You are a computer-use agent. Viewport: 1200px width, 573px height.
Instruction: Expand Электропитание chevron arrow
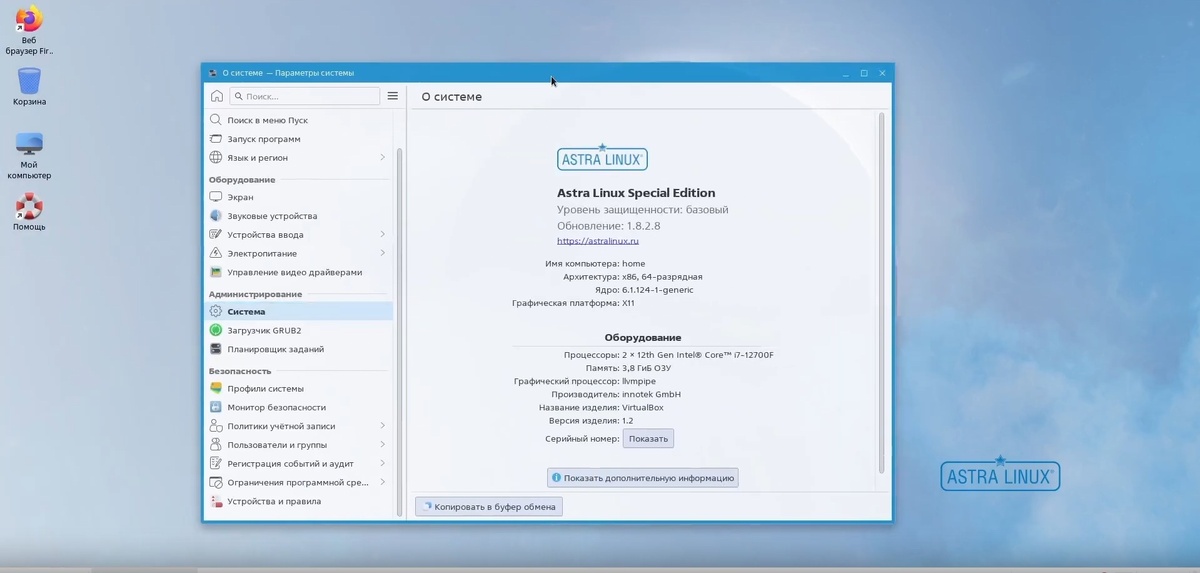[x=383, y=253]
